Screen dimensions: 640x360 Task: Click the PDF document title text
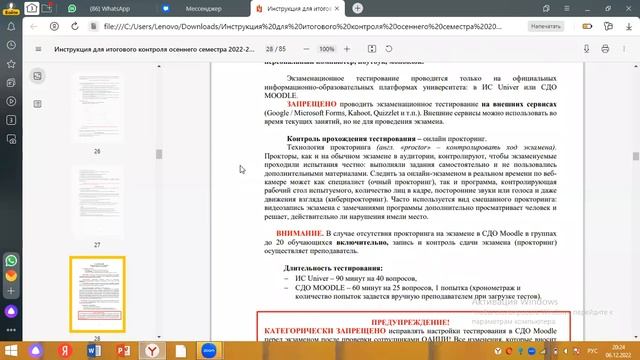pos(154,49)
